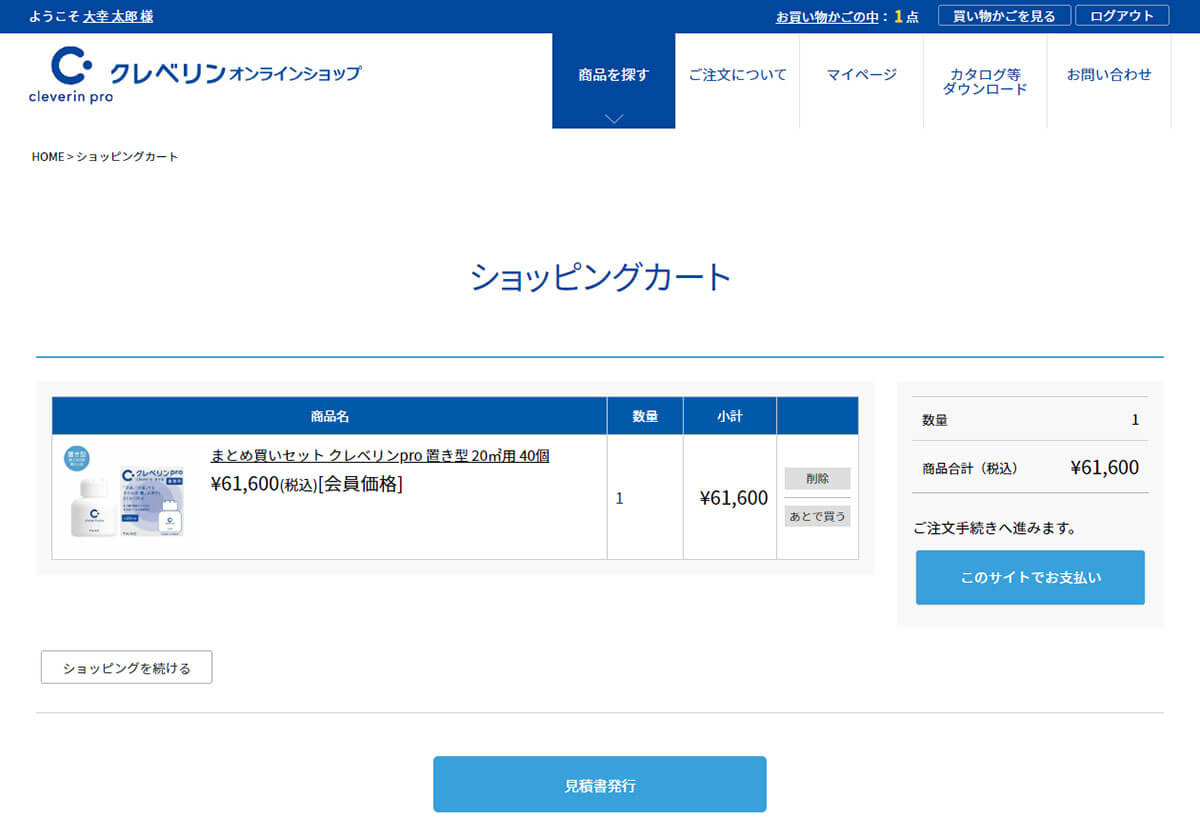Click the quantity value 1 in the cart row
Screen dimensions: 1200x838
[620, 498]
